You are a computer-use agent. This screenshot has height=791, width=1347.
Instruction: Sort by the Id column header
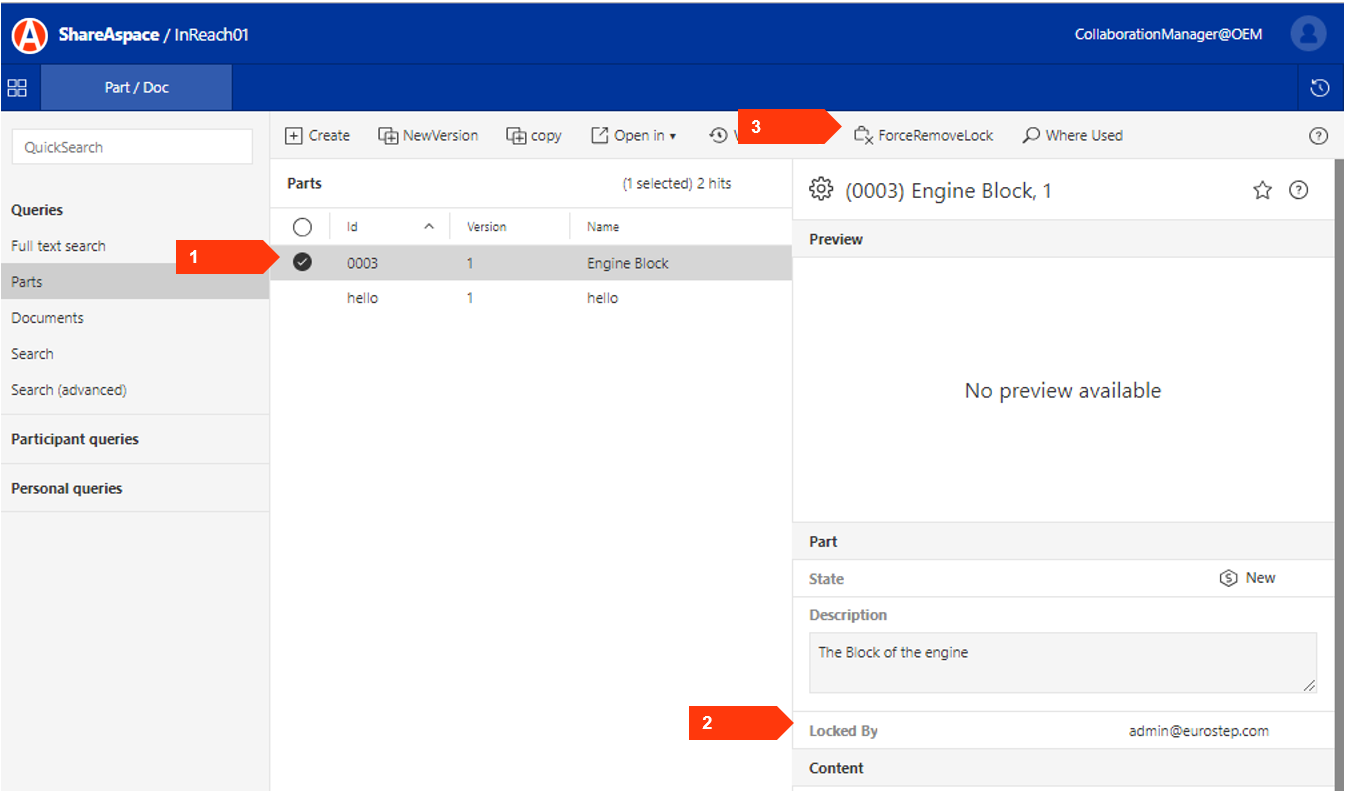tap(390, 227)
